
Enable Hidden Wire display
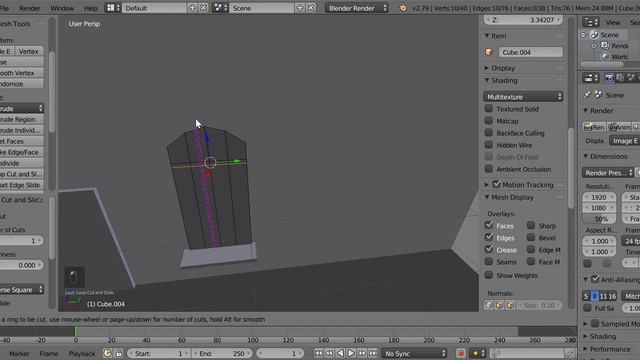click(489, 145)
